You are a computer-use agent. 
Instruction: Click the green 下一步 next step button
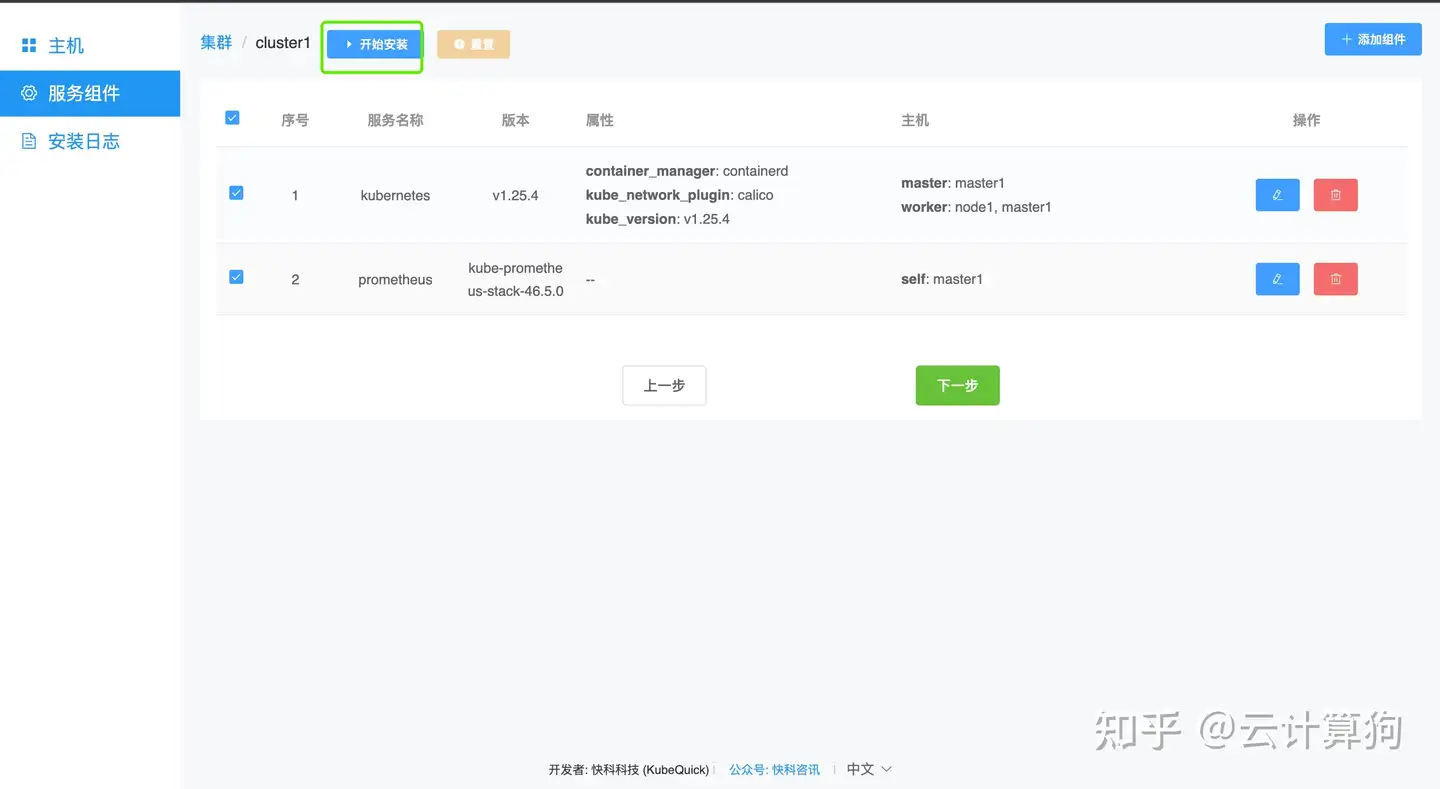[x=957, y=385]
